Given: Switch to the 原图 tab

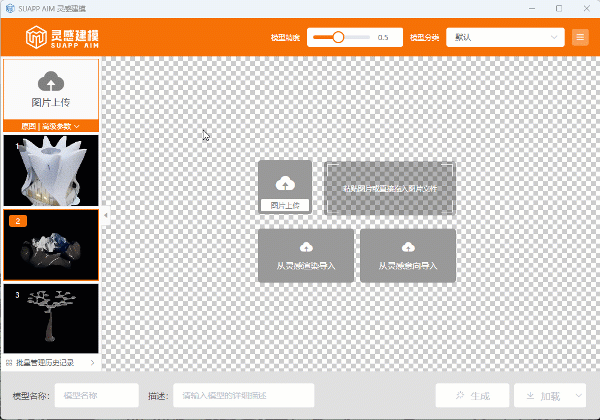Looking at the screenshot, I should click(28, 126).
